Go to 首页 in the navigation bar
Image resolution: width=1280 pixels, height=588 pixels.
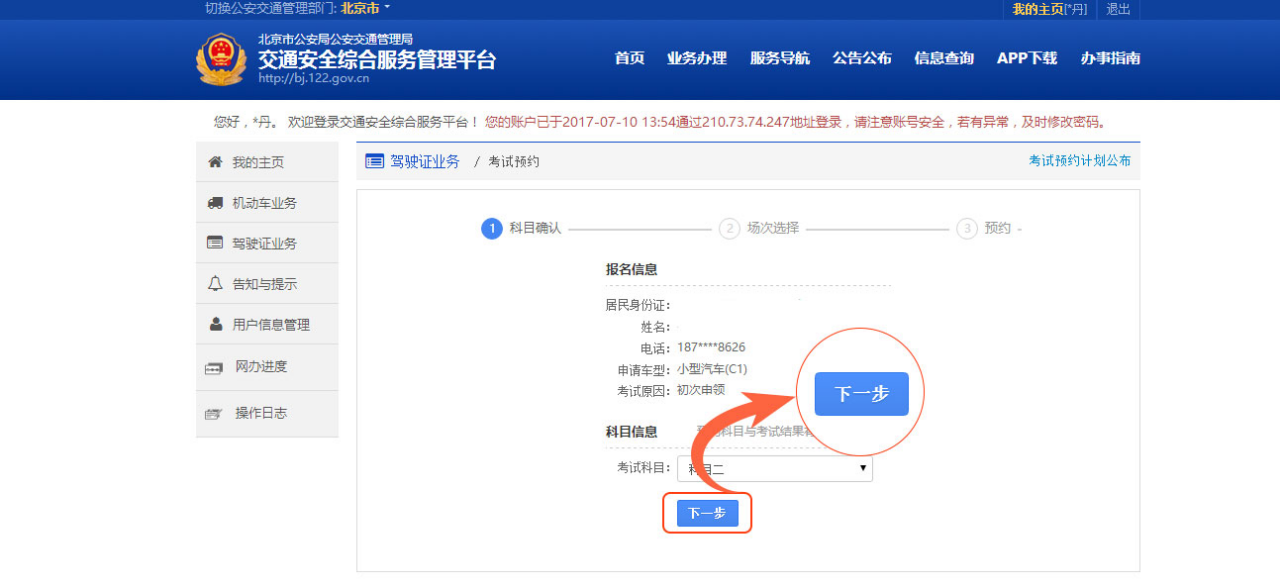(x=629, y=58)
